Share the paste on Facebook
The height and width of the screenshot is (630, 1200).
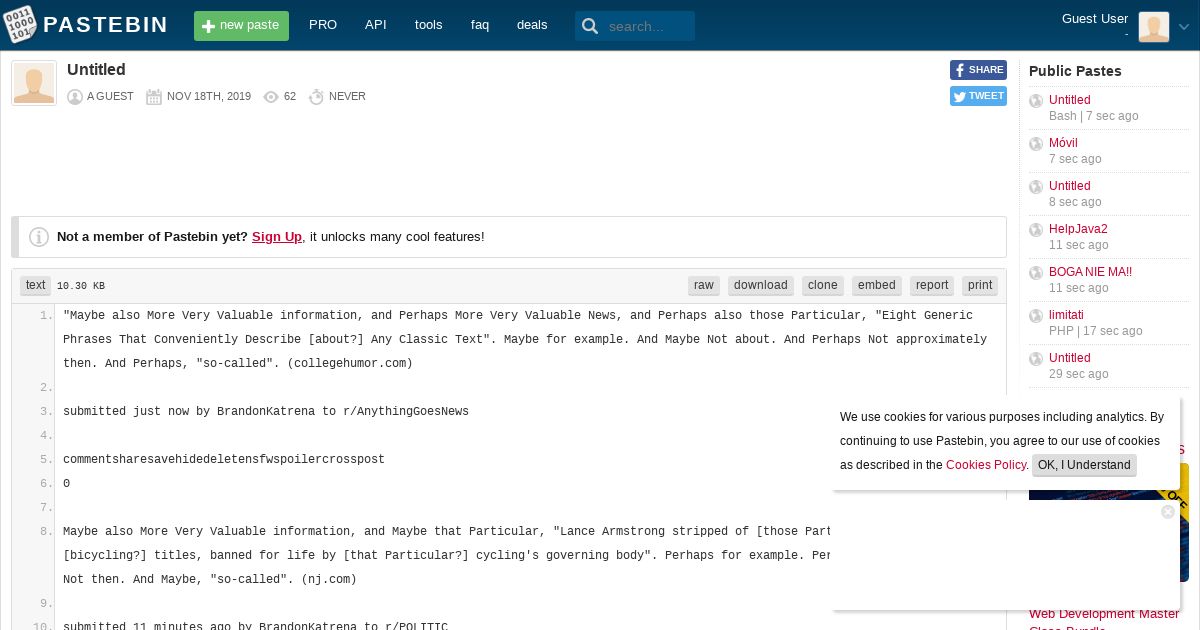pyautogui.click(x=978, y=70)
